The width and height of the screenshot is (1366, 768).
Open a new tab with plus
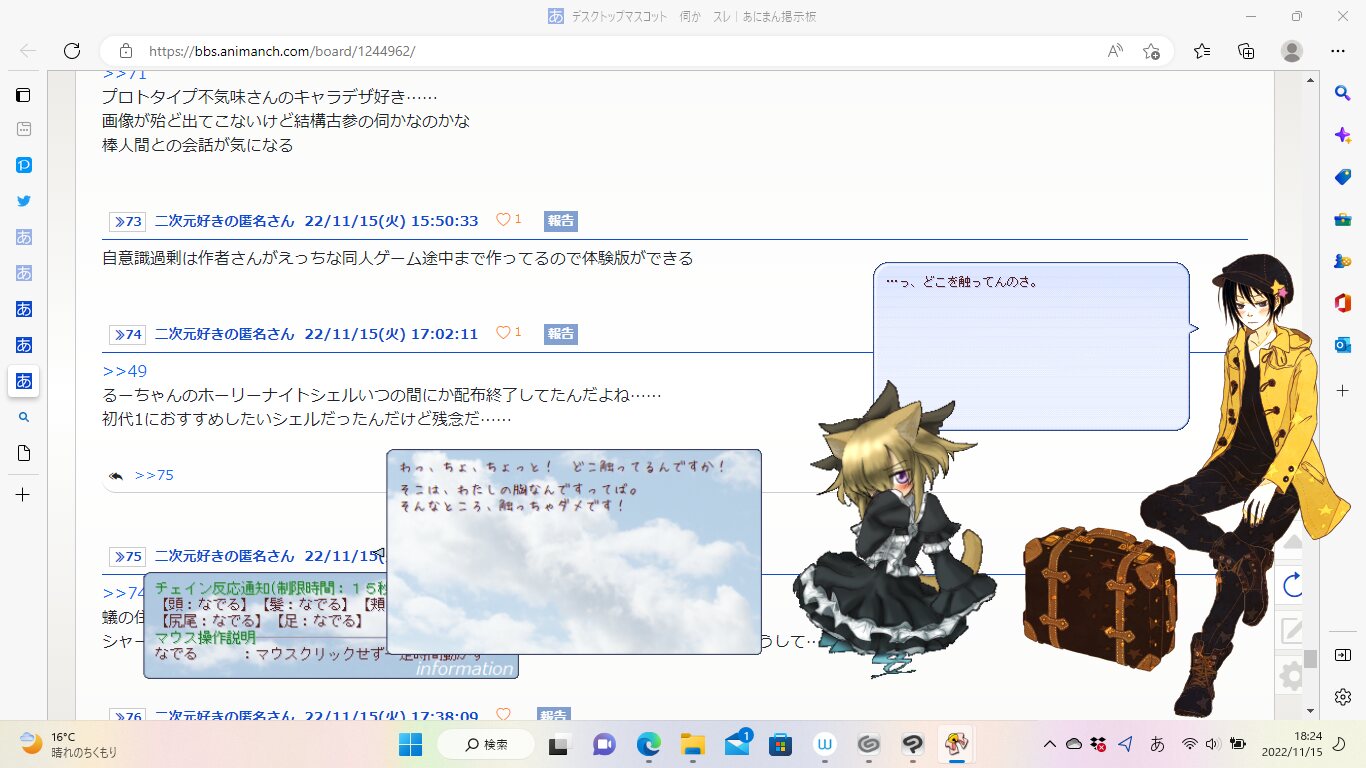[23, 495]
